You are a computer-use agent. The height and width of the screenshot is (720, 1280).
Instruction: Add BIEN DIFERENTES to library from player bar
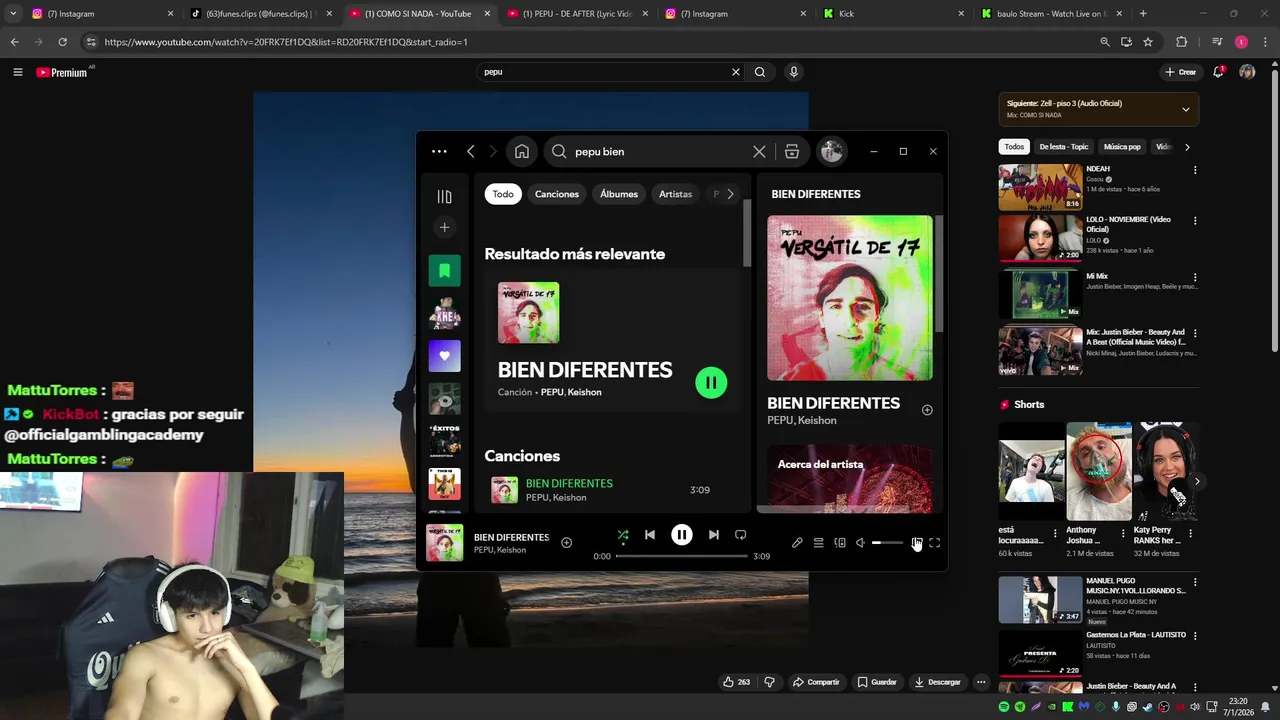(x=566, y=543)
